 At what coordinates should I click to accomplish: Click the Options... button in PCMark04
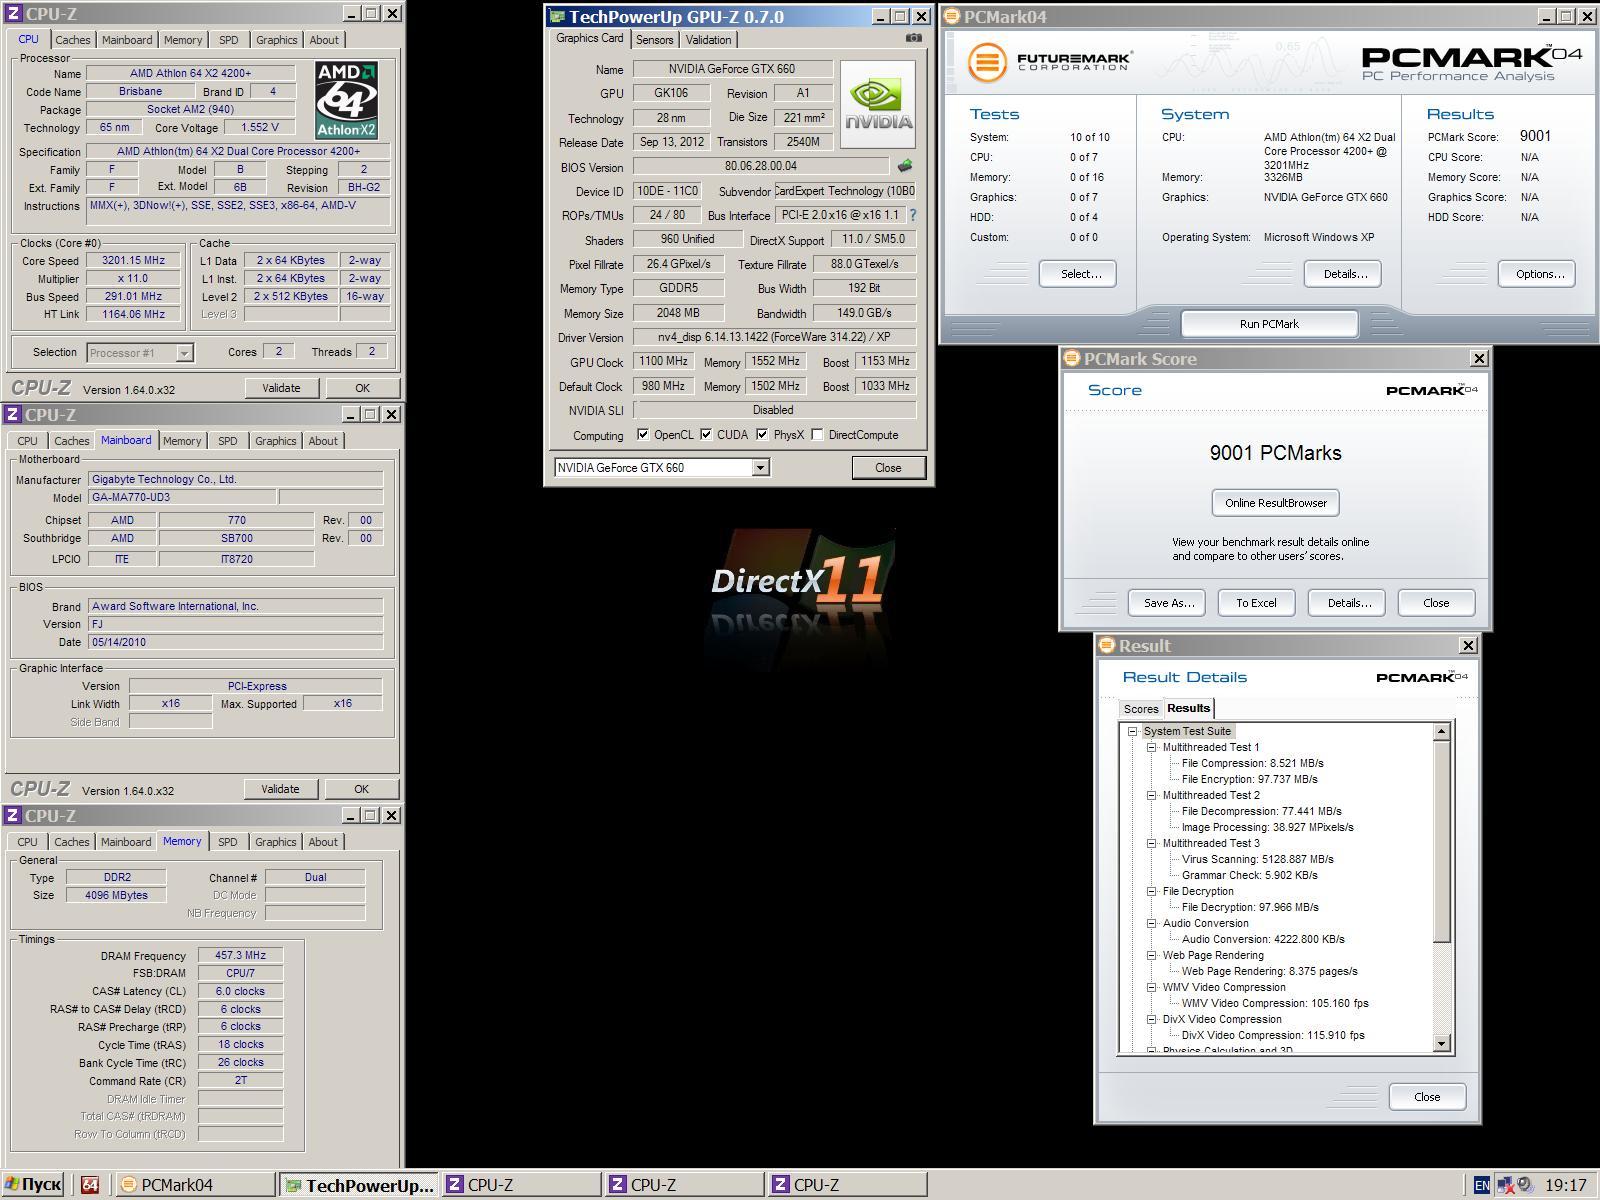1537,274
